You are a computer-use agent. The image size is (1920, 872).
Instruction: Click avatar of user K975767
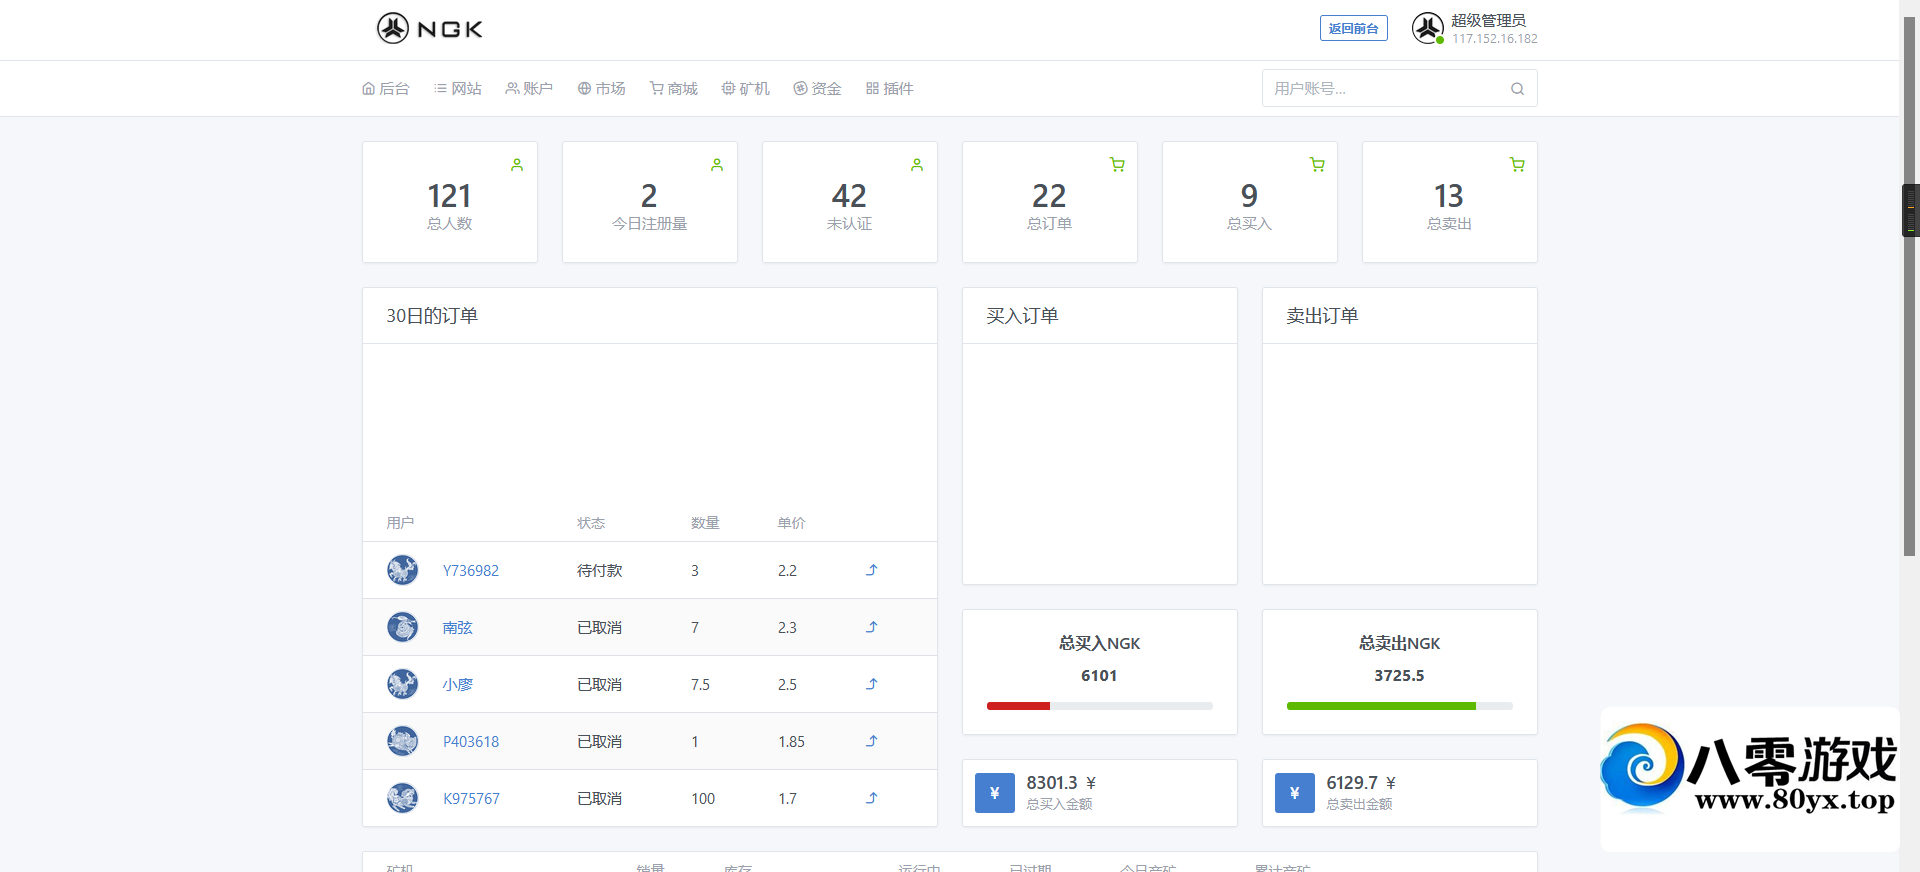coord(403,798)
